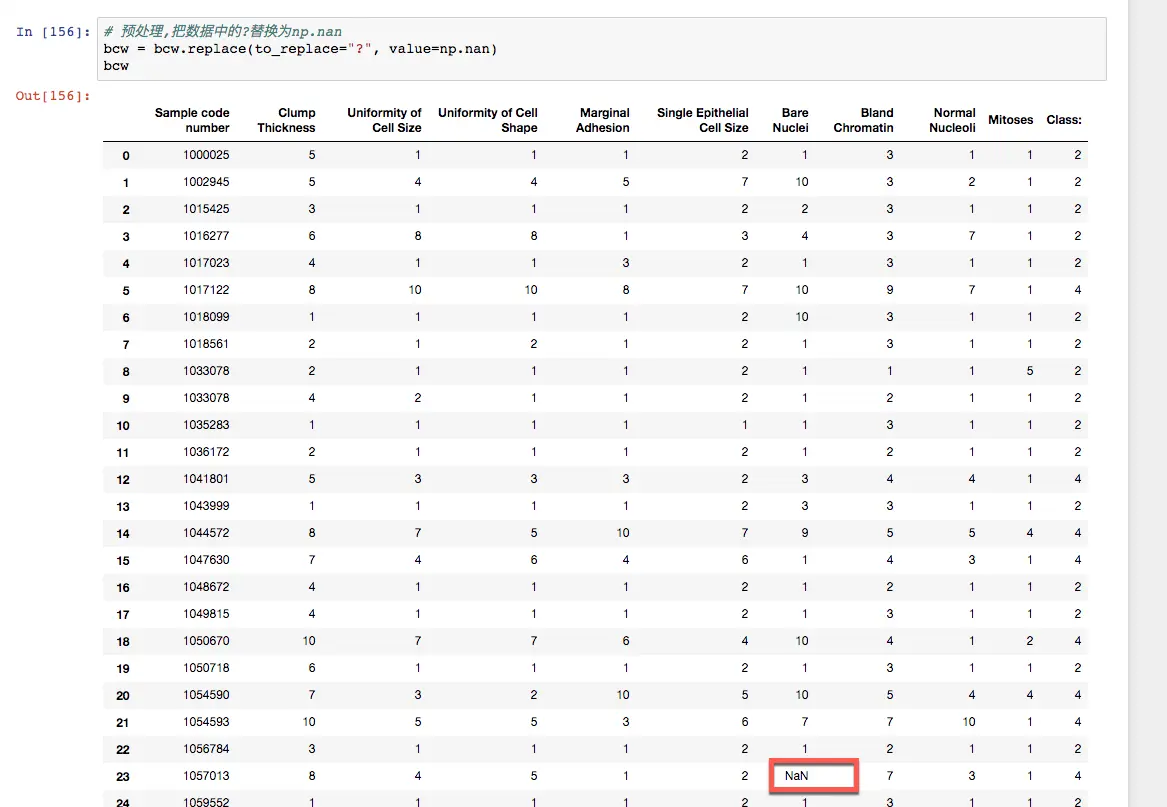Select sample code 1018099 cell
This screenshot has width=1167, height=807.
(x=206, y=316)
